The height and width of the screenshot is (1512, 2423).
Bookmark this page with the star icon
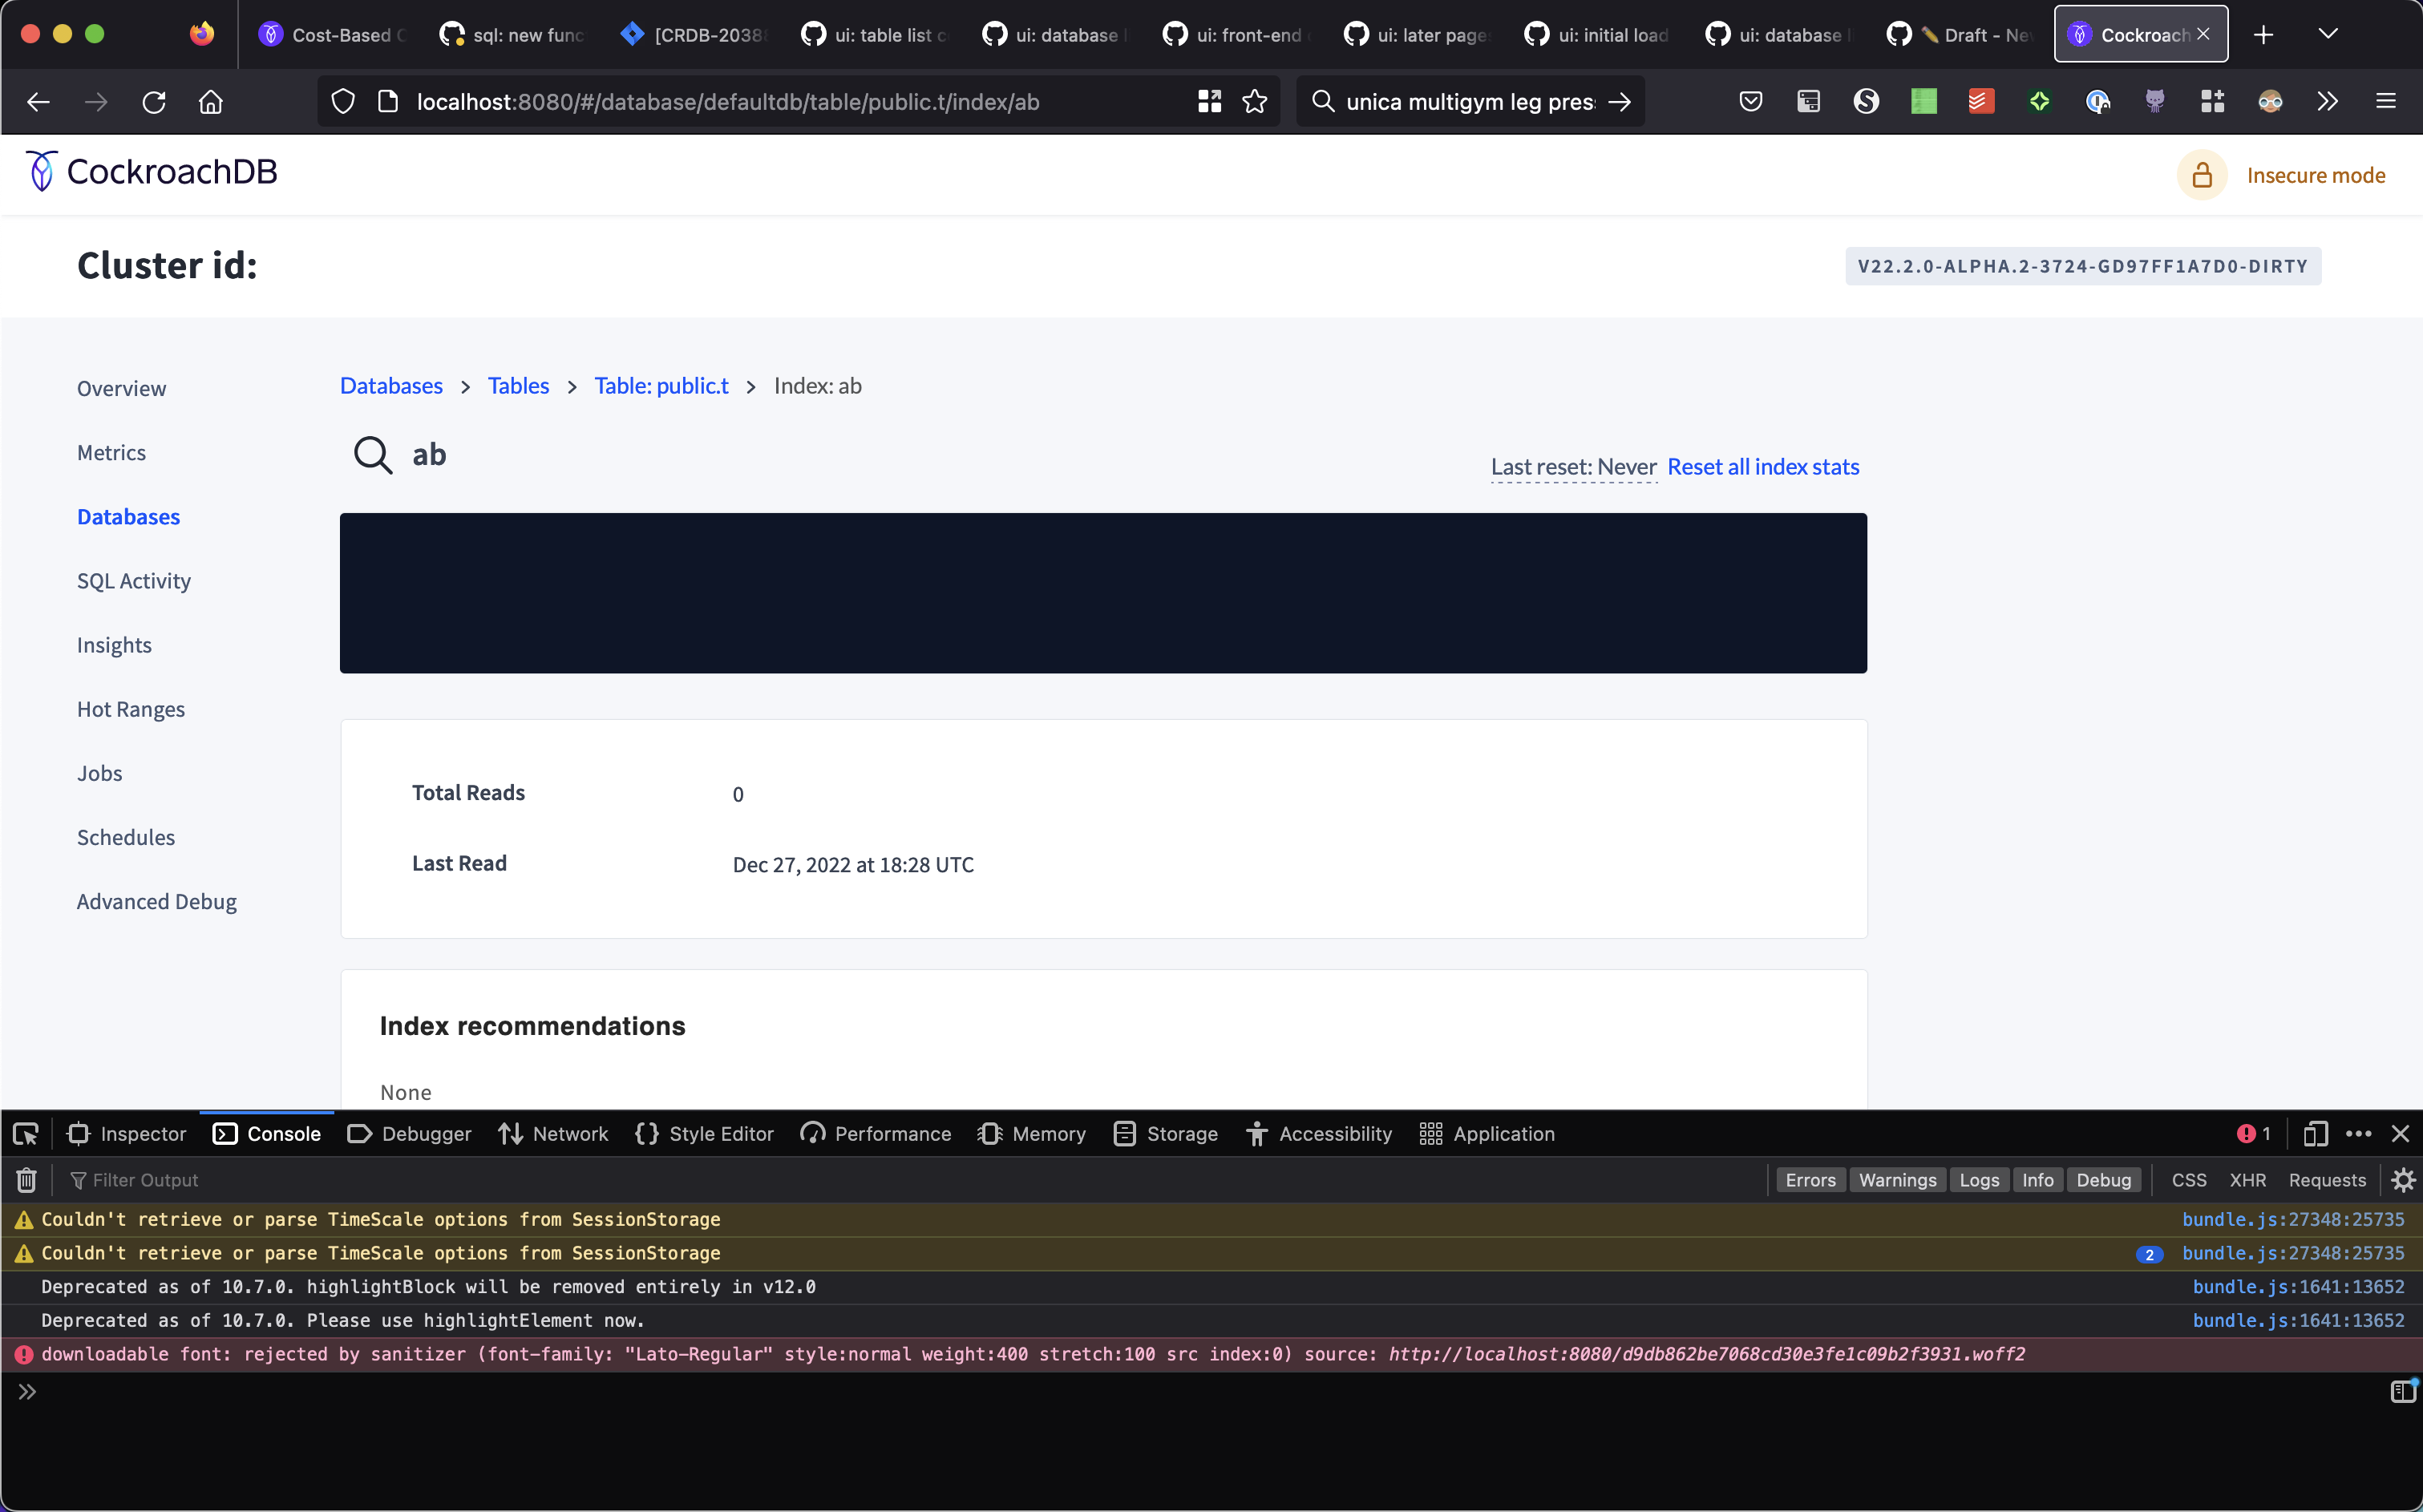[x=1255, y=102]
